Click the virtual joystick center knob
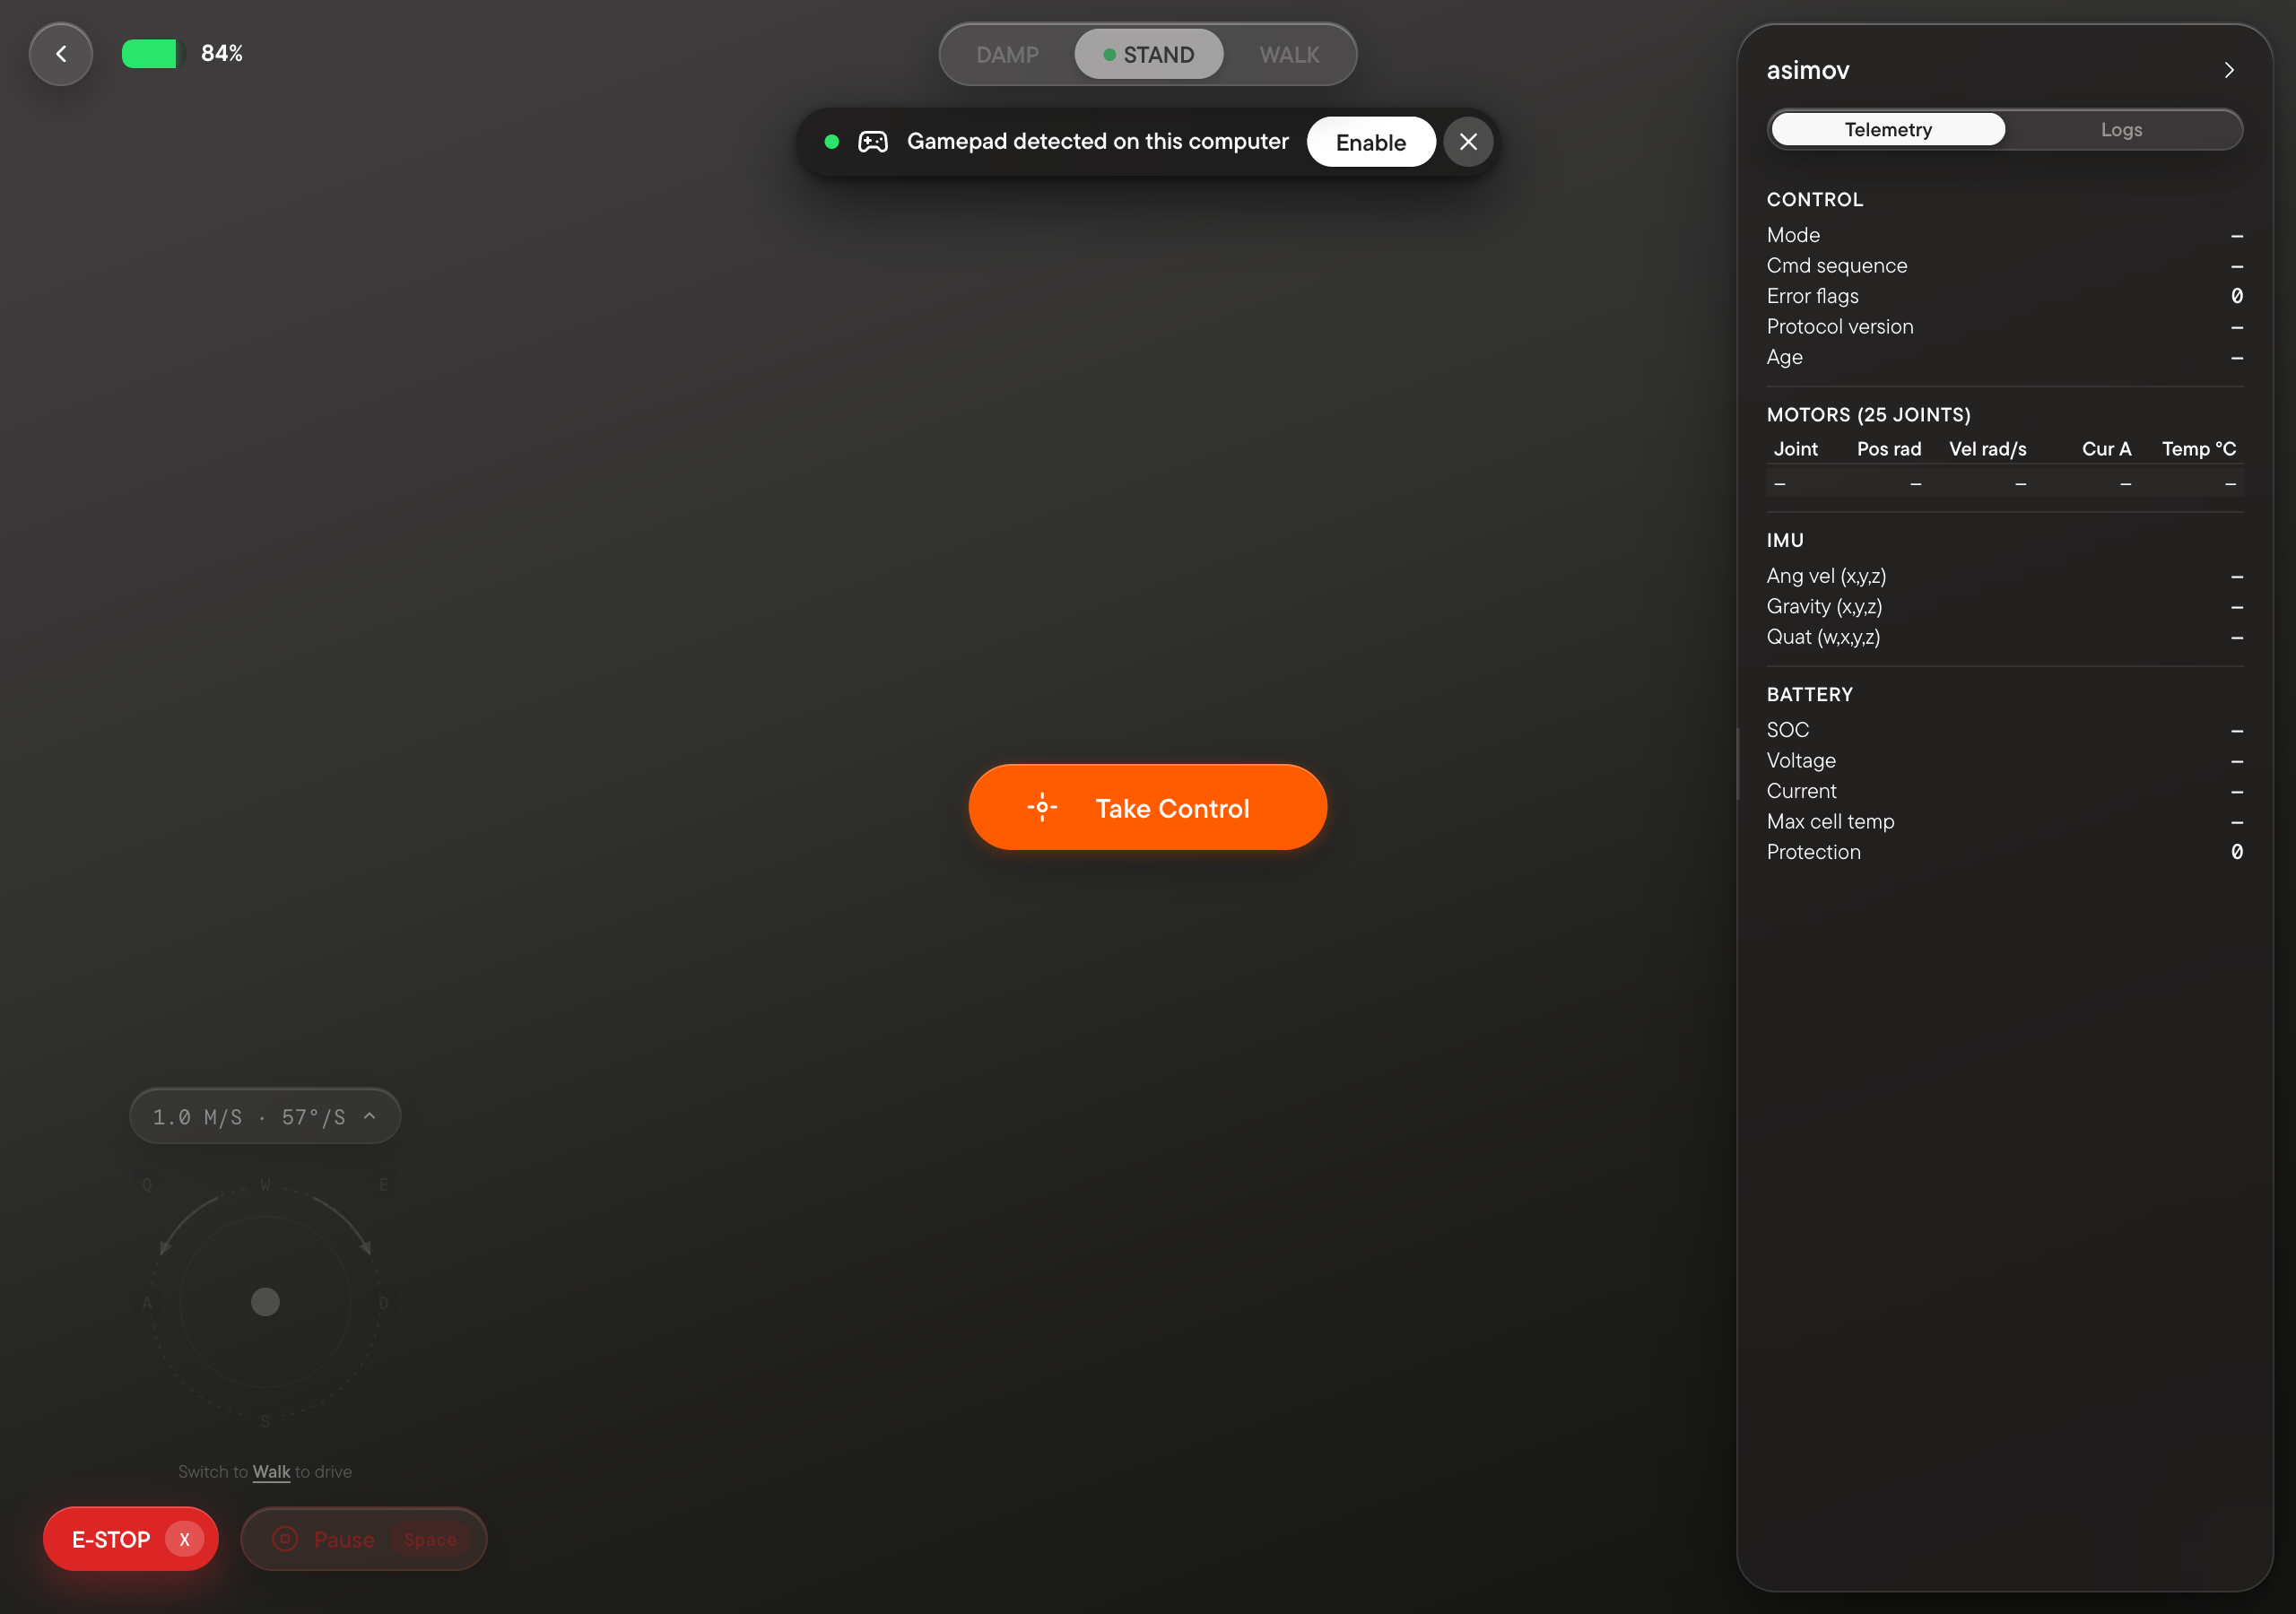 265,1302
